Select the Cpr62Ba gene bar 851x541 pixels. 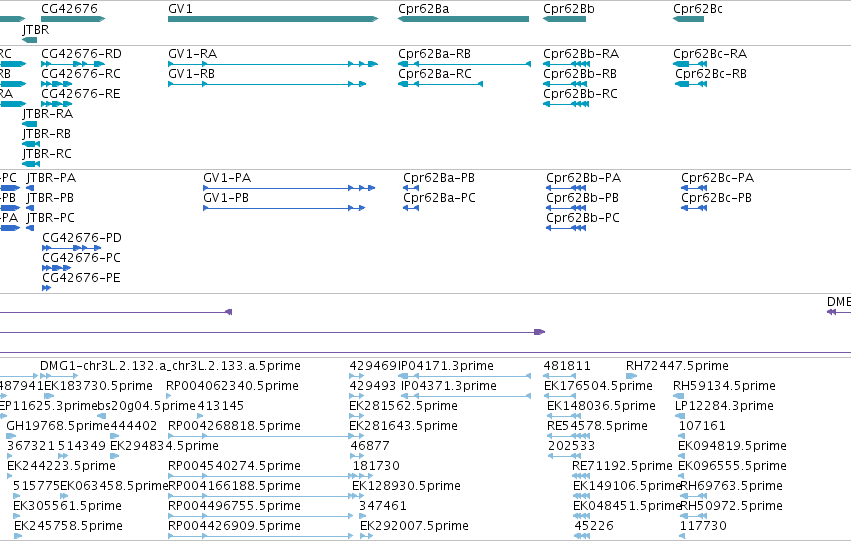click(463, 19)
